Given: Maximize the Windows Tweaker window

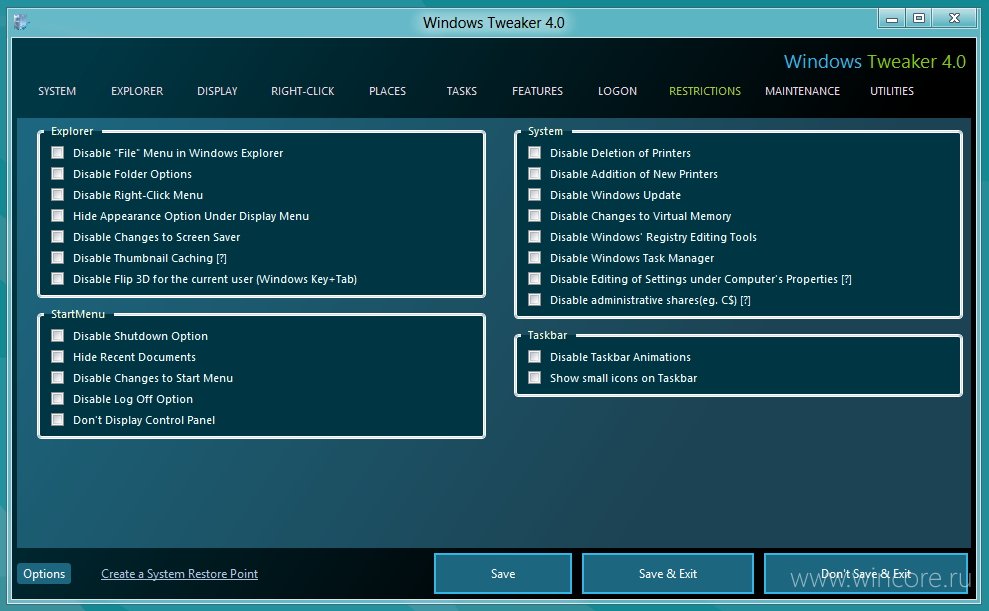Looking at the screenshot, I should tap(919, 19).
